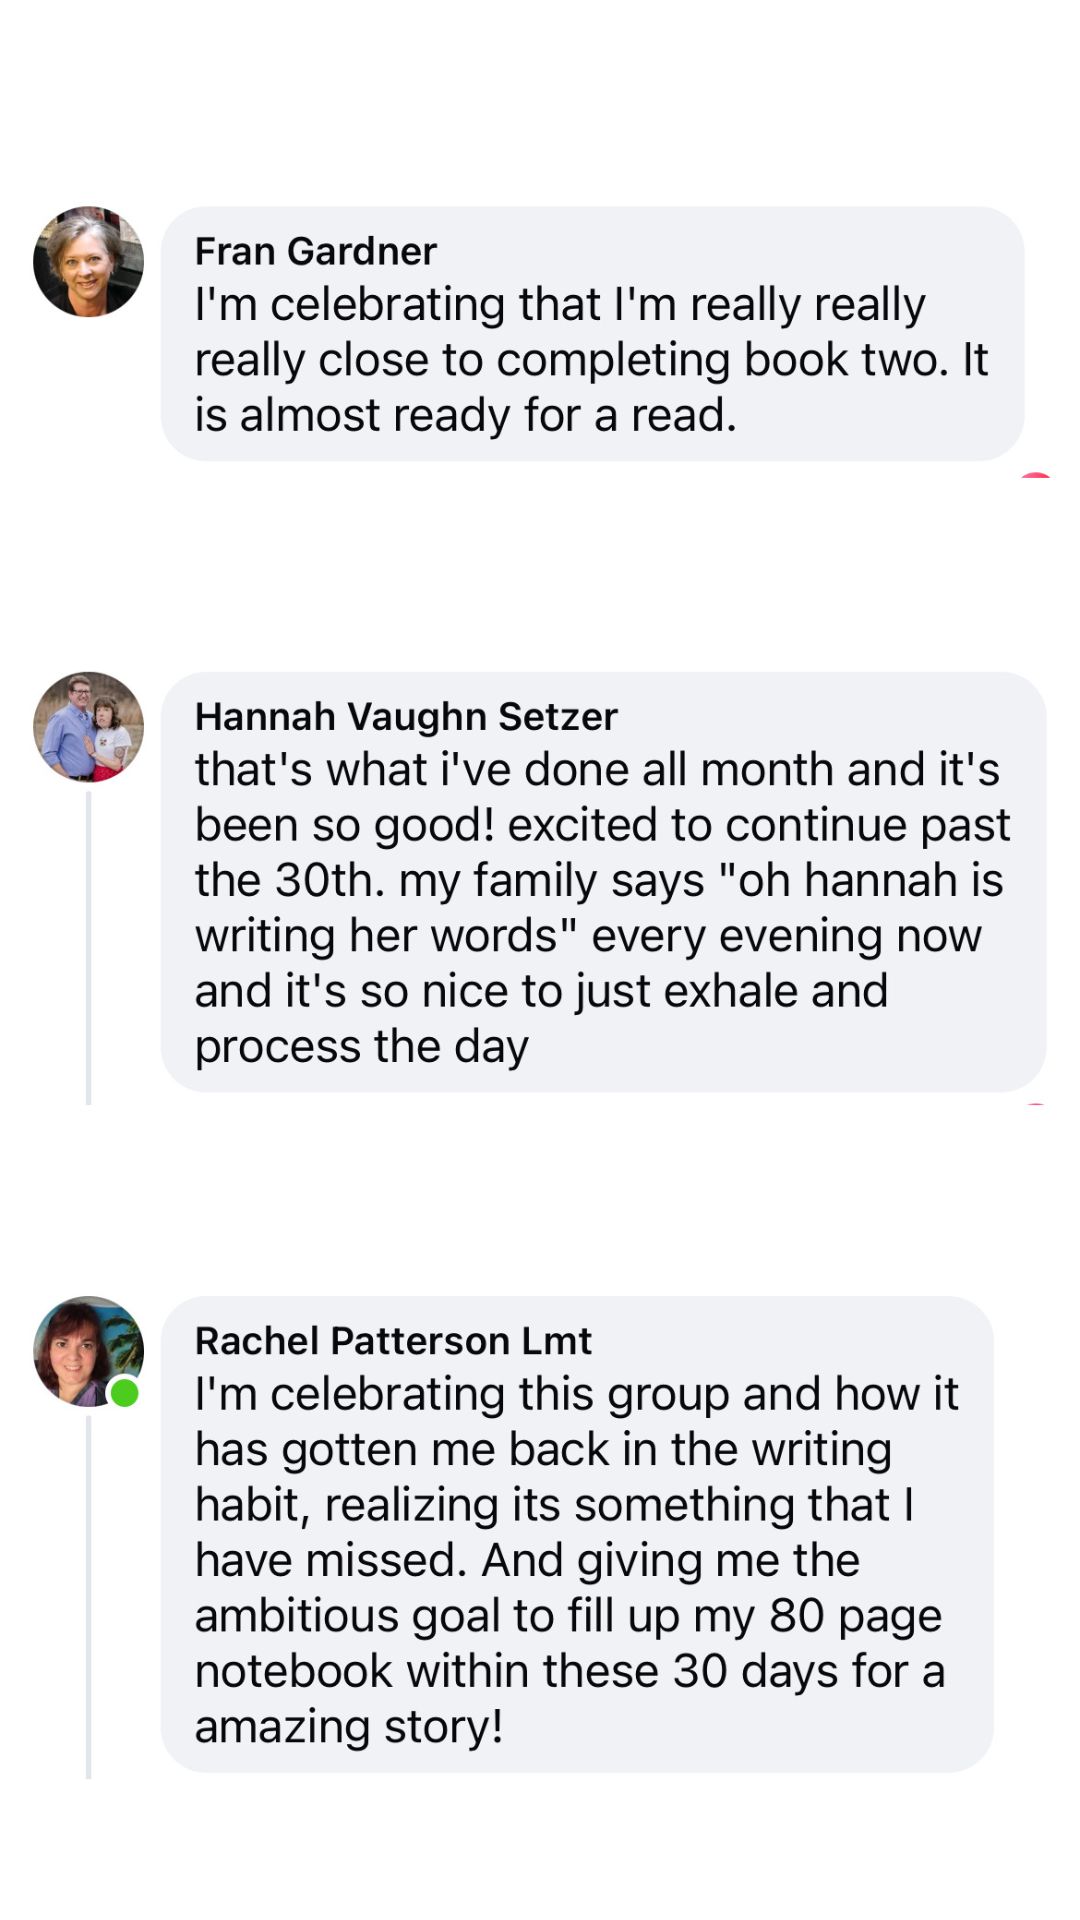This screenshot has width=1080, height=1920.
Task: Open Fran Gardner's profile picture
Action: click(x=88, y=262)
